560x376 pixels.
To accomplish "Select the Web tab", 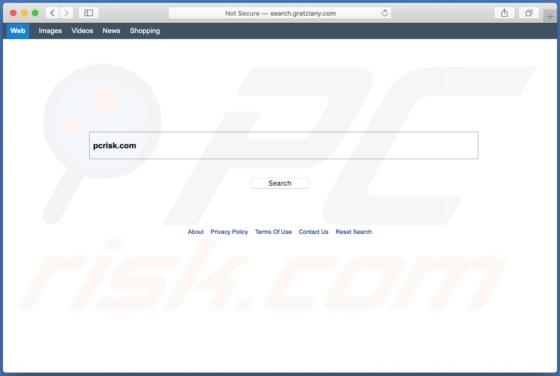I will (x=18, y=31).
